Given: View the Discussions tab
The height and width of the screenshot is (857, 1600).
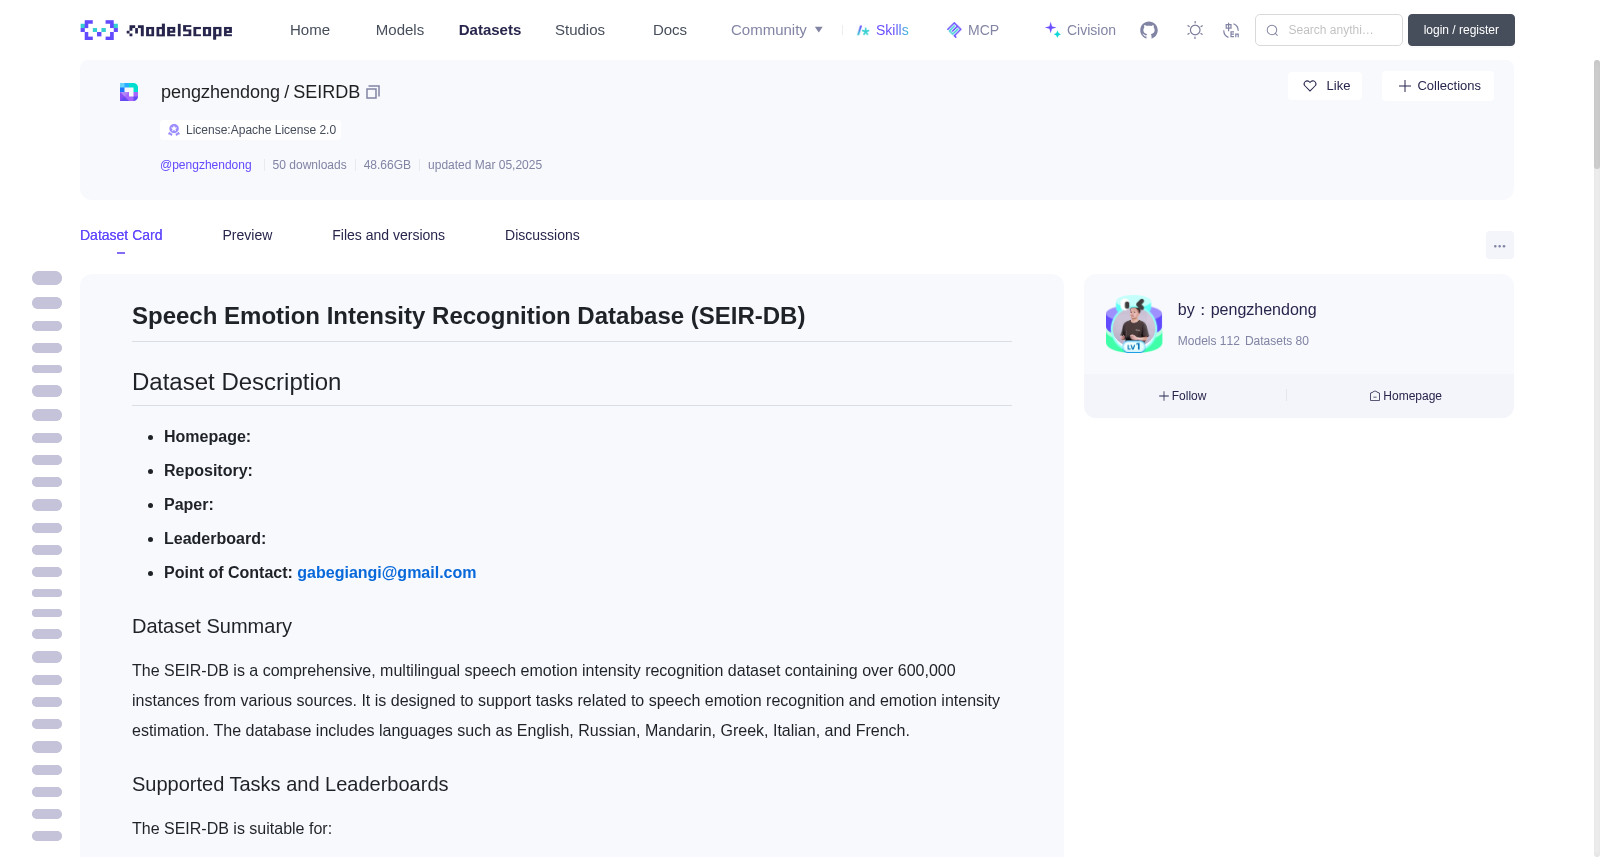Looking at the screenshot, I should coord(542,235).
